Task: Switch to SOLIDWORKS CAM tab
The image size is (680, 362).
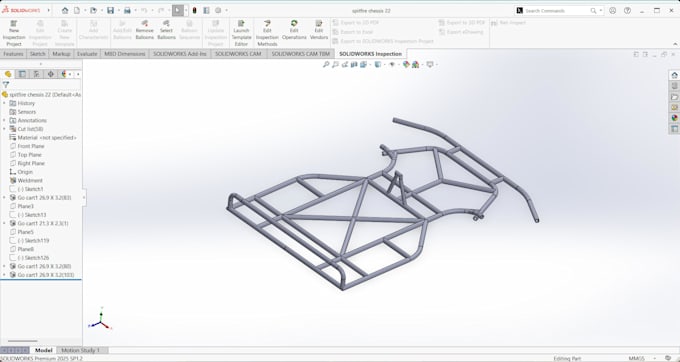Action: click(238, 54)
